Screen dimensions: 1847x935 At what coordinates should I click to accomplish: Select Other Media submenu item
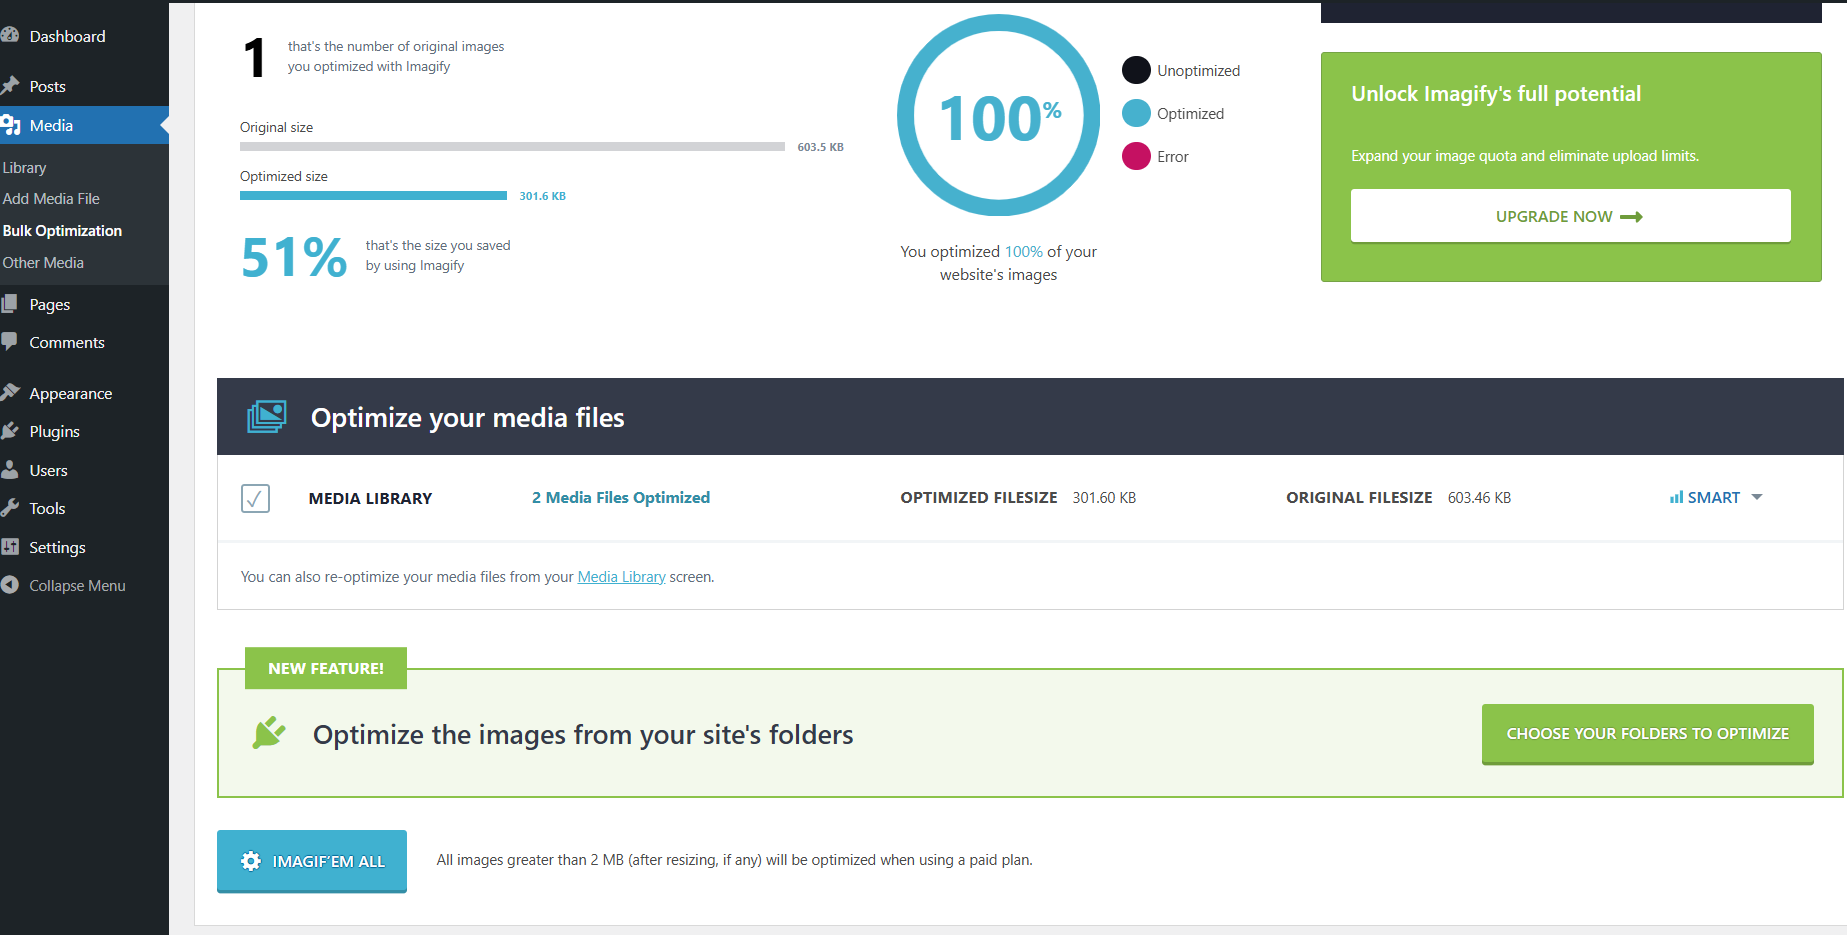[43, 263]
